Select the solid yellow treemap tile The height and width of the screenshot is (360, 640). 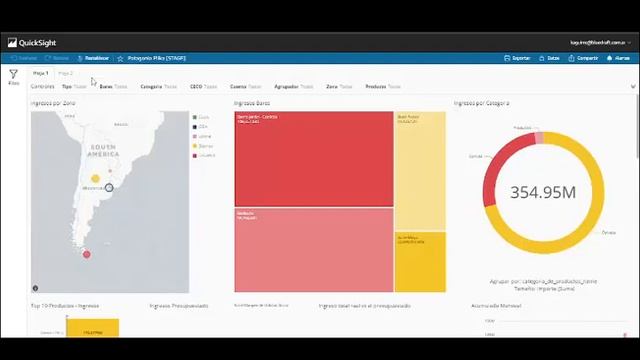tap(420, 262)
